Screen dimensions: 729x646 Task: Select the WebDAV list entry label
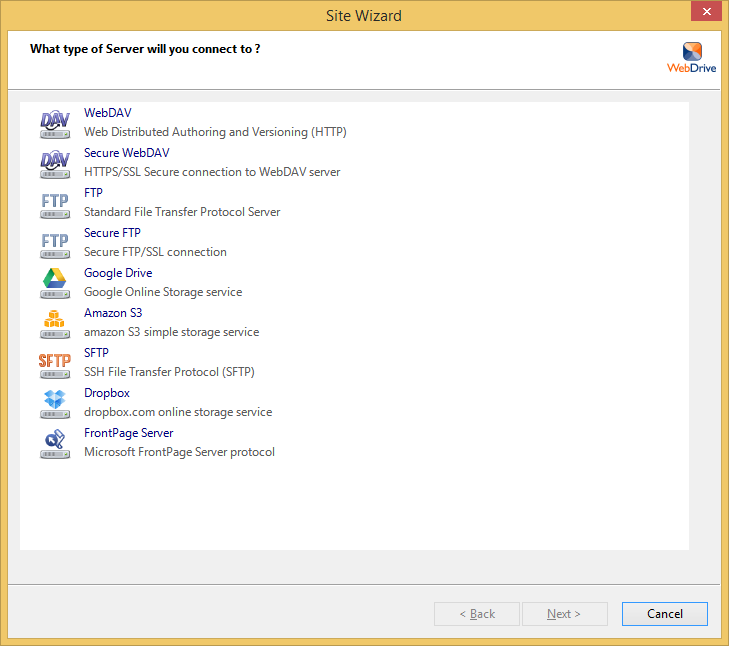(x=107, y=113)
